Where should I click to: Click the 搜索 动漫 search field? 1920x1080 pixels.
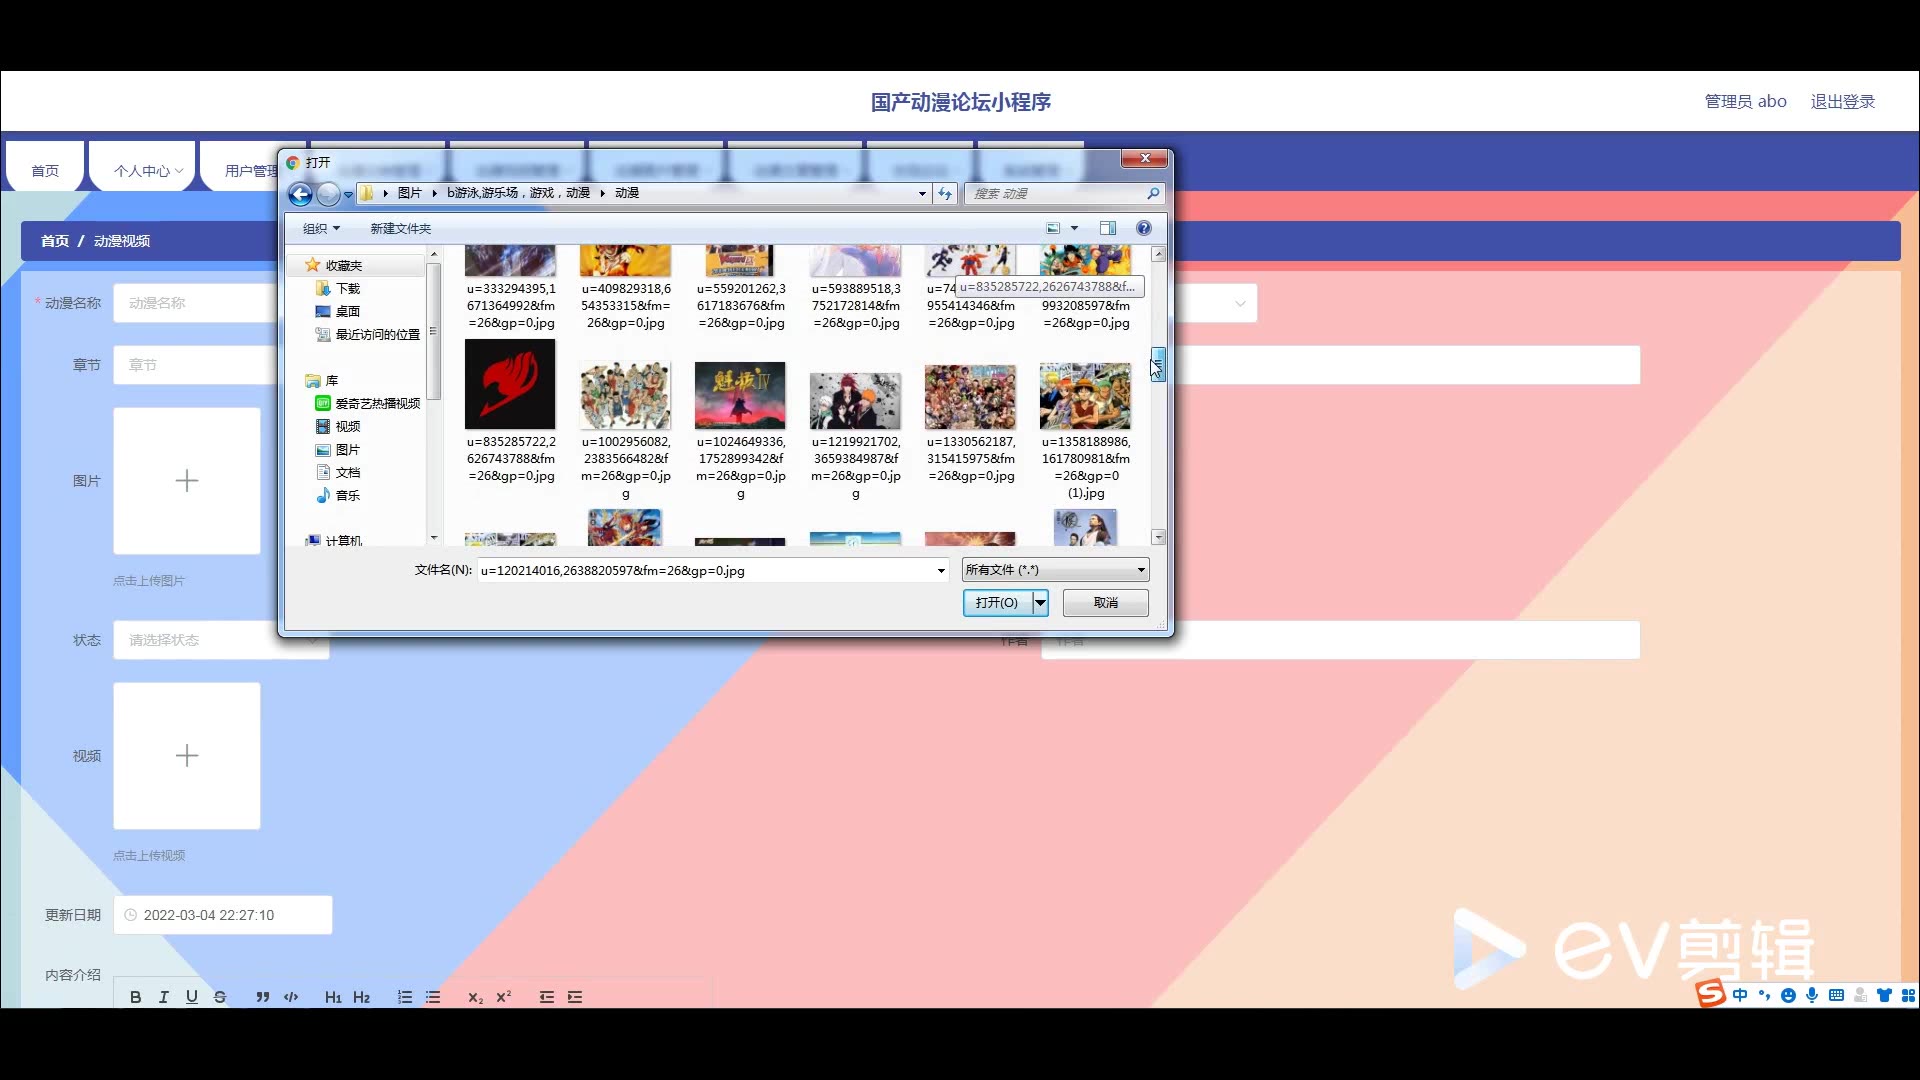point(1055,194)
